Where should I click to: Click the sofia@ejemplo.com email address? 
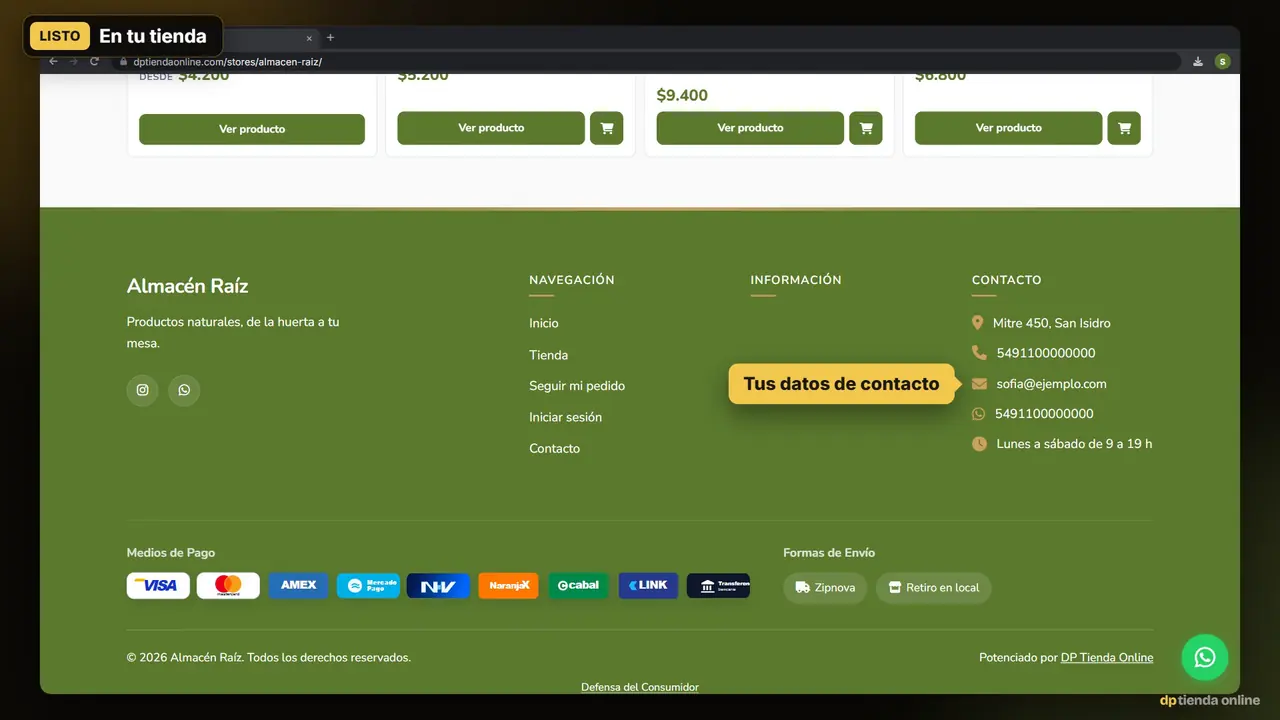(x=1052, y=384)
